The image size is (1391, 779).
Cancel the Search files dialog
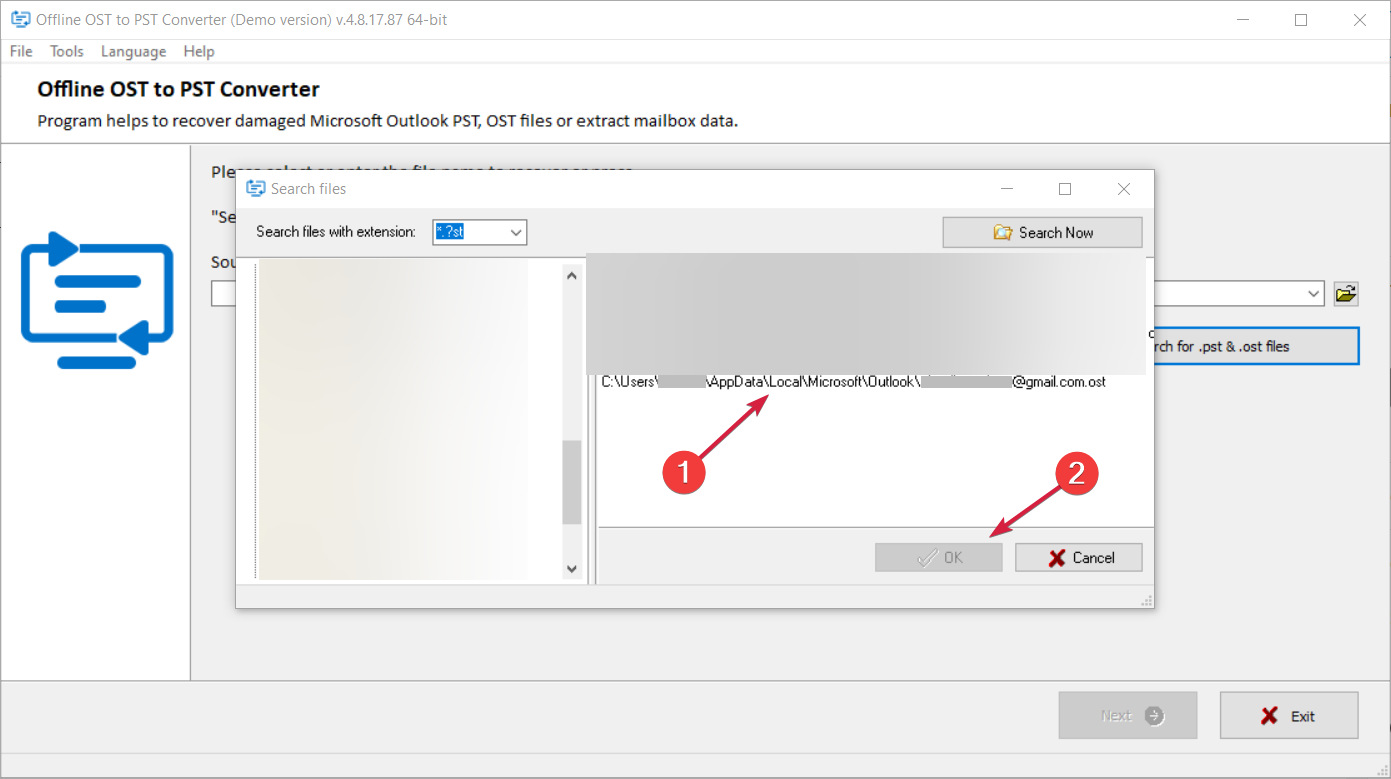(1078, 557)
